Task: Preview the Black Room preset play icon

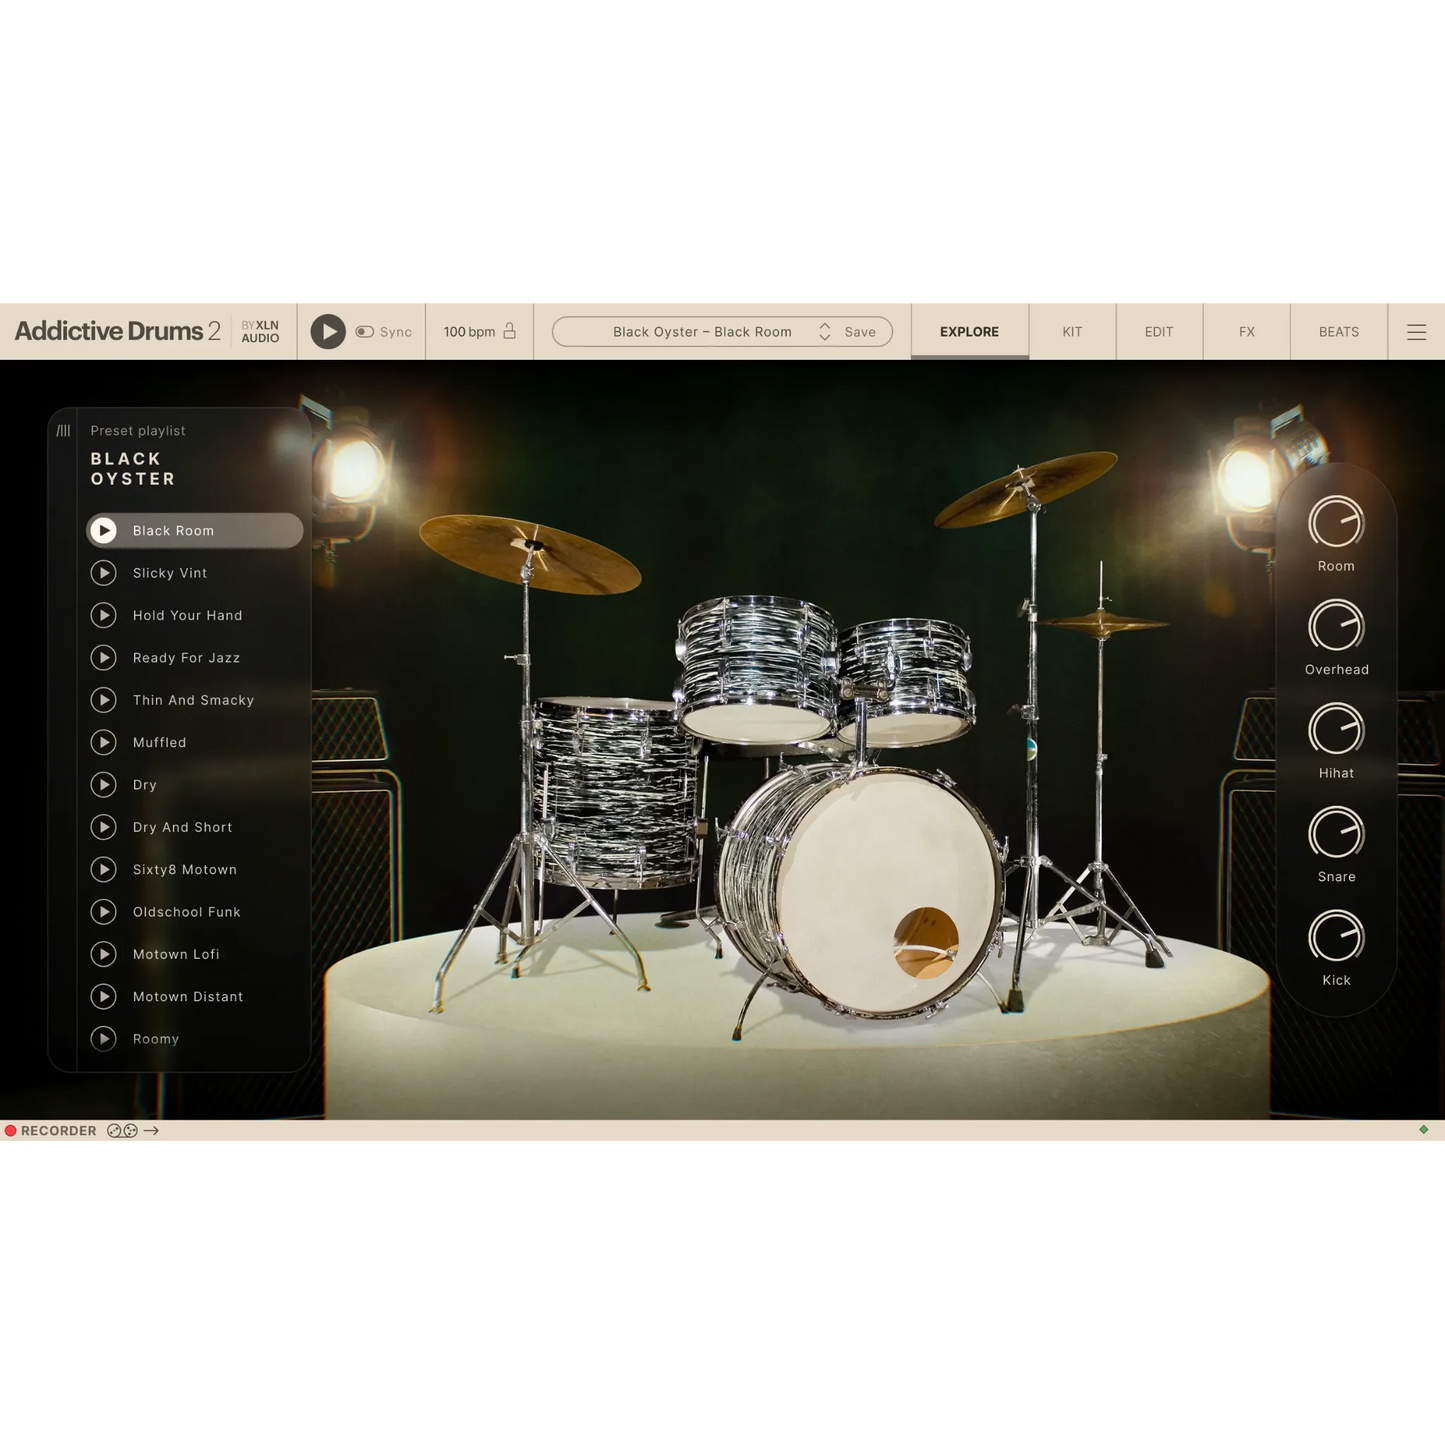Action: click(x=104, y=531)
